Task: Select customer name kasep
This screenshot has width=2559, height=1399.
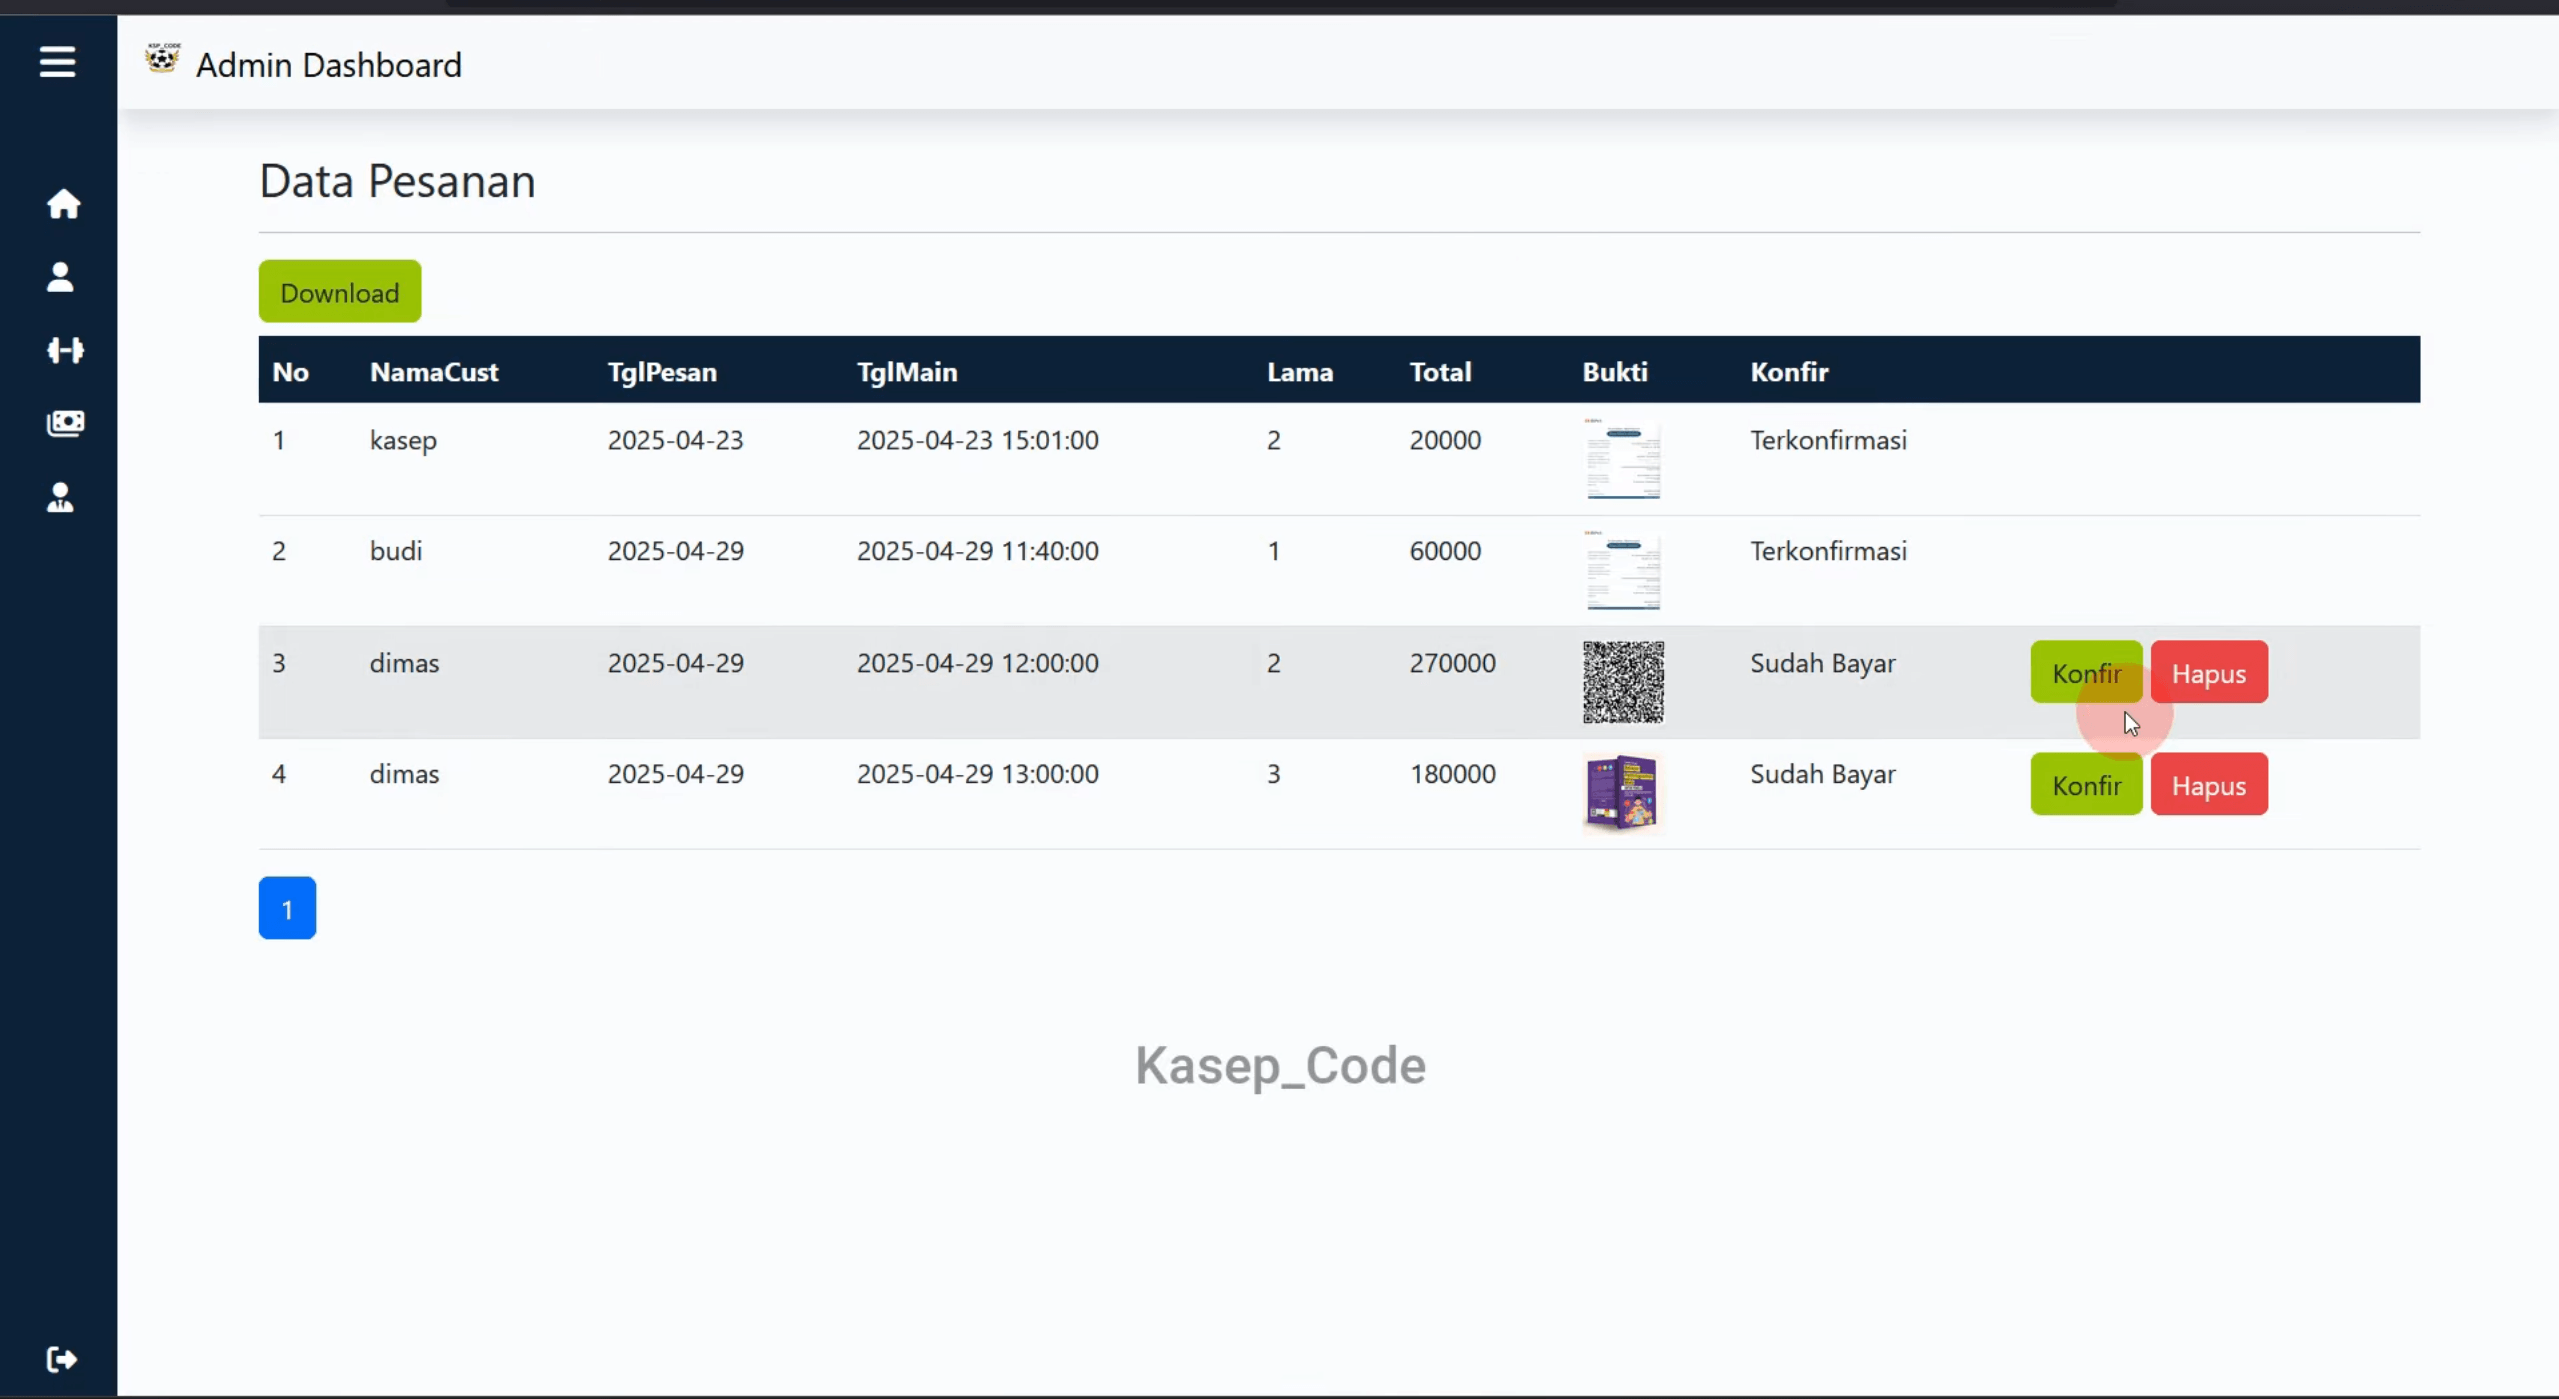Action: (x=403, y=441)
